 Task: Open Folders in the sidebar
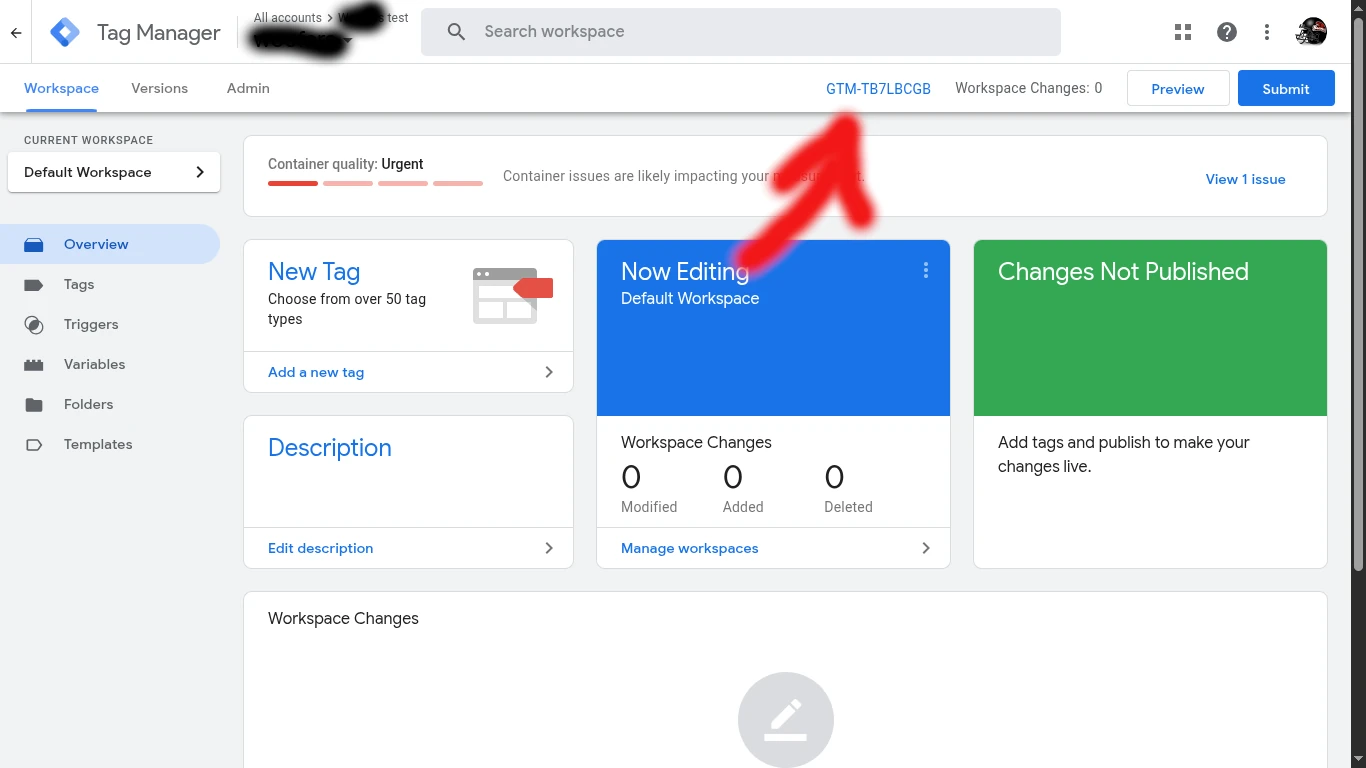pos(88,404)
